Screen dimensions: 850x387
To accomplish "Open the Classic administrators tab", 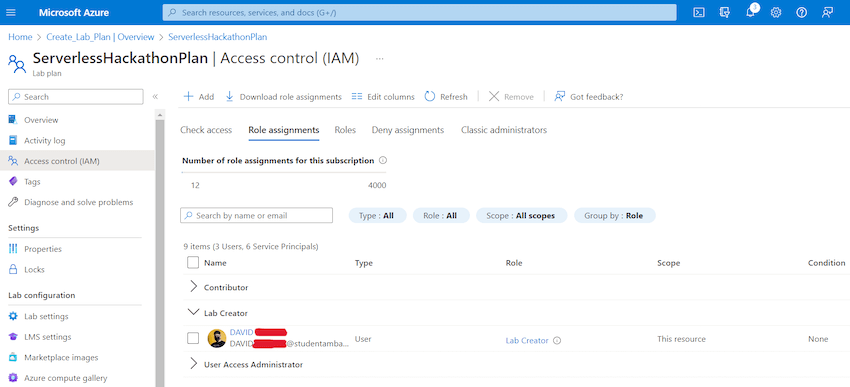I will (504, 130).
